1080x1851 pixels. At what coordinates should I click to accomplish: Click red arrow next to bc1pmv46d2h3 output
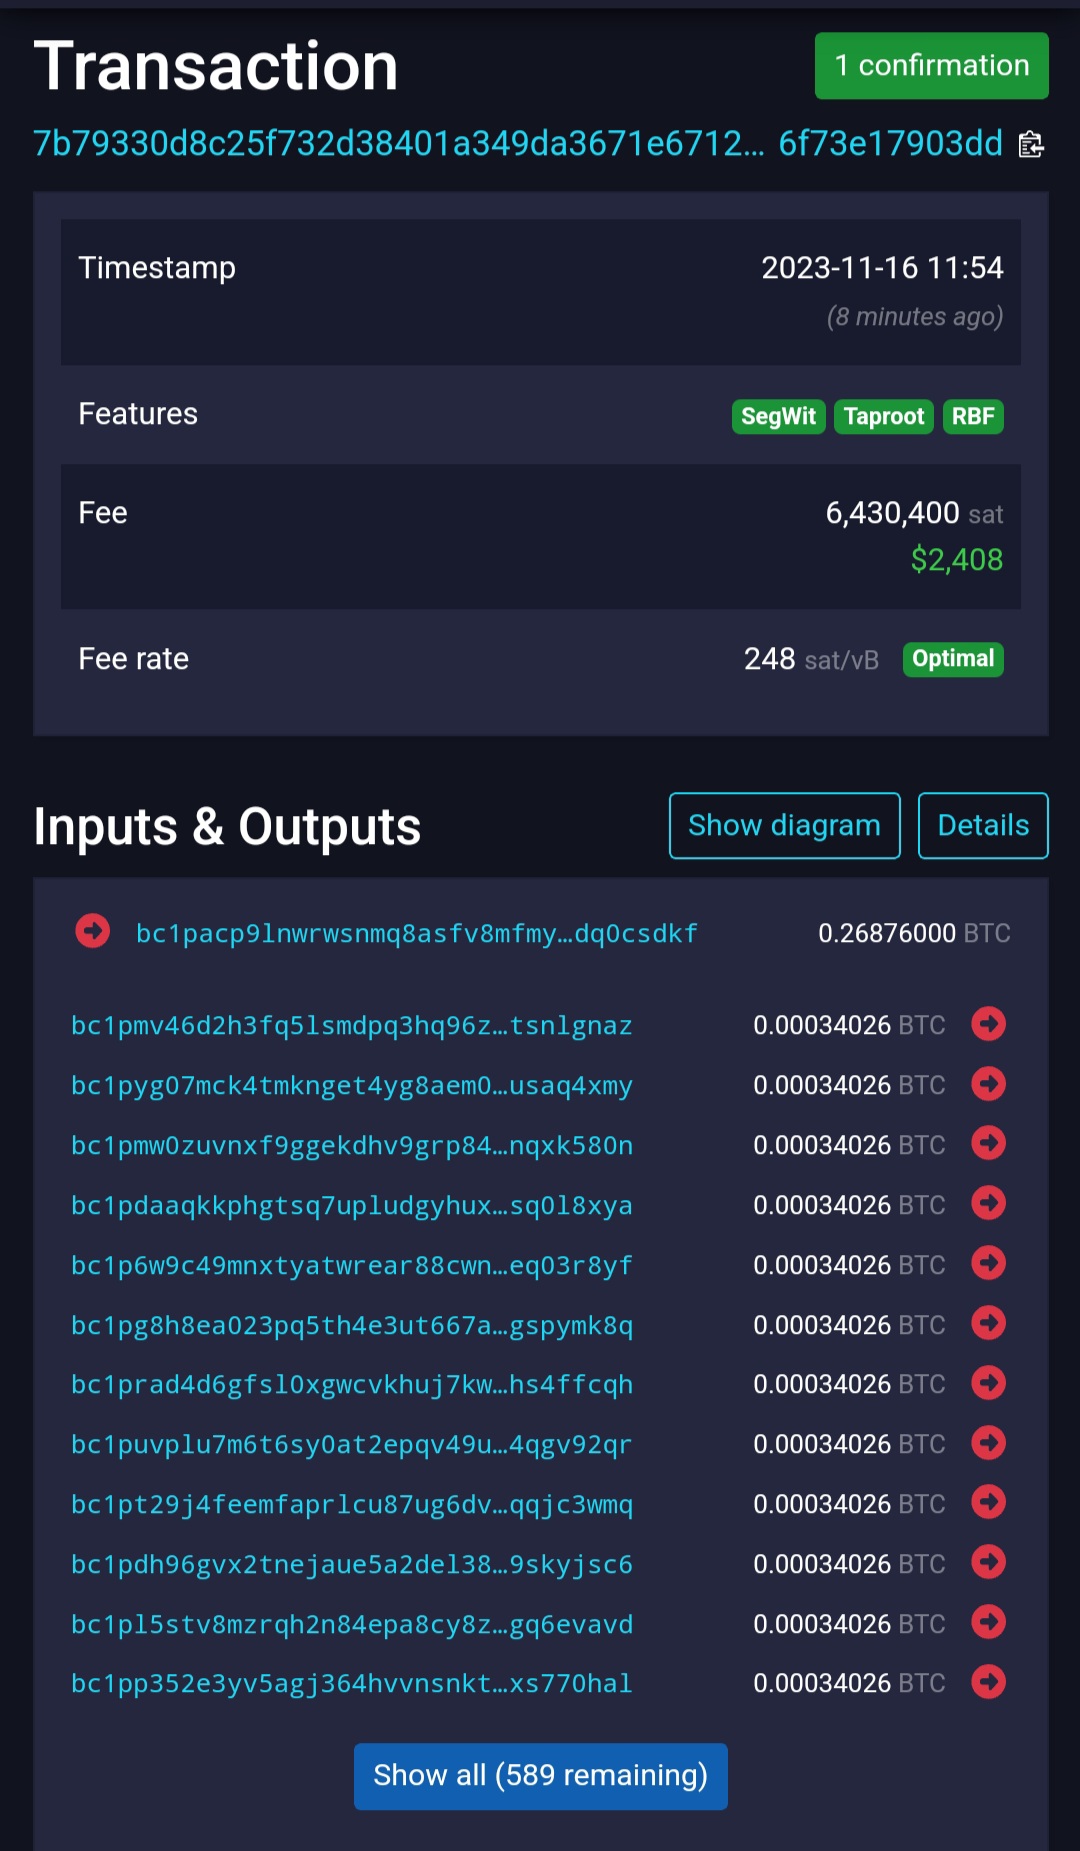[988, 1024]
